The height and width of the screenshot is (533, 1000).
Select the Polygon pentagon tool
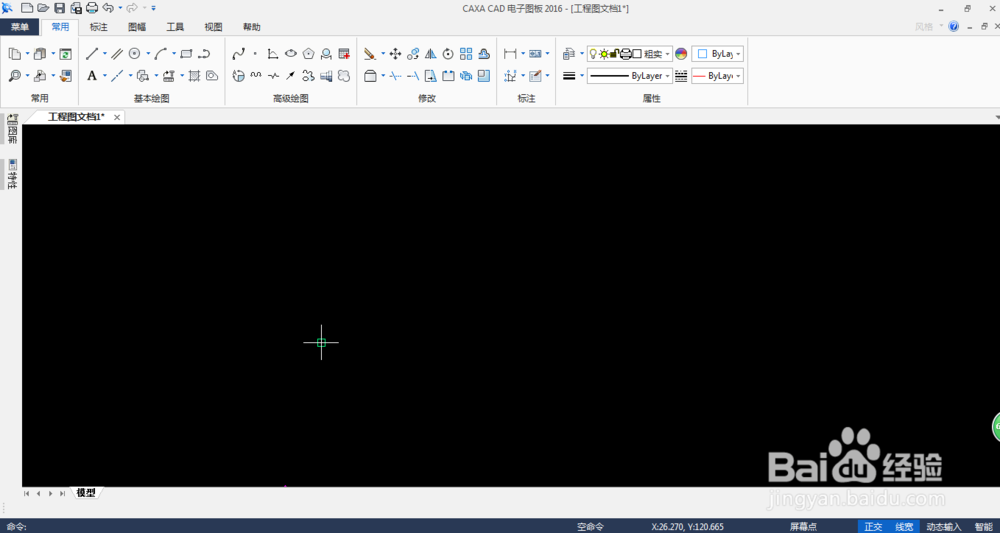point(309,54)
